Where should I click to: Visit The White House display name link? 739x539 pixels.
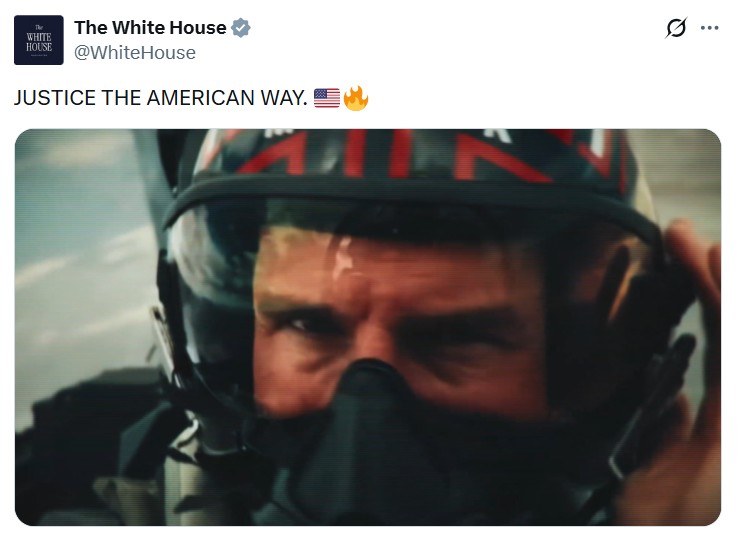pos(150,28)
